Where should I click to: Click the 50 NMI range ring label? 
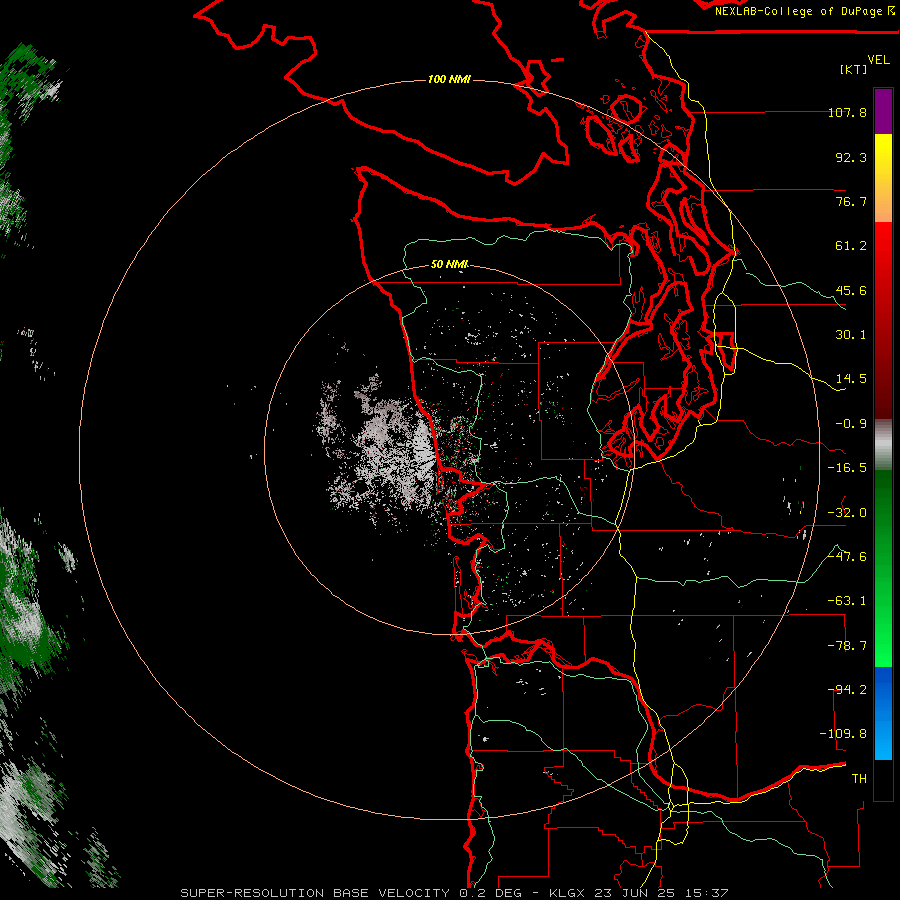click(449, 264)
